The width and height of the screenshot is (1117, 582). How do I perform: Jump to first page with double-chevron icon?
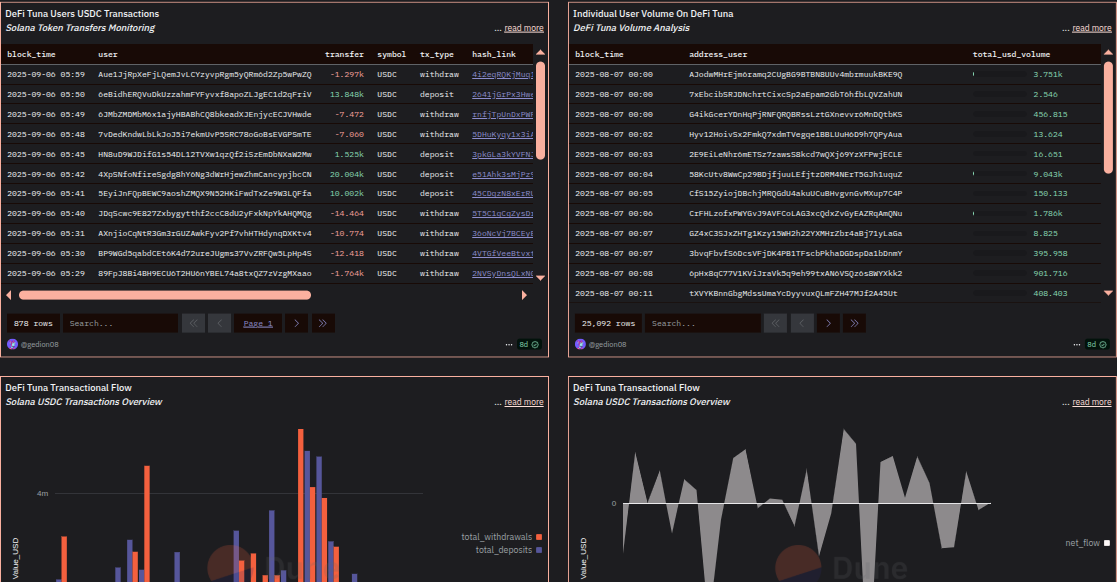192,322
